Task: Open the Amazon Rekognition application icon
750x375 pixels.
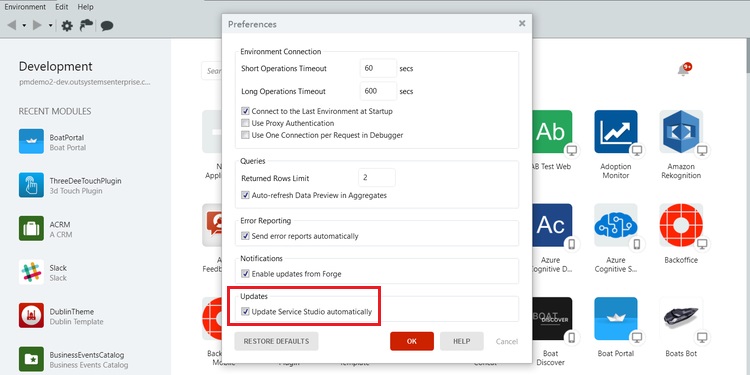Action: coord(681,132)
